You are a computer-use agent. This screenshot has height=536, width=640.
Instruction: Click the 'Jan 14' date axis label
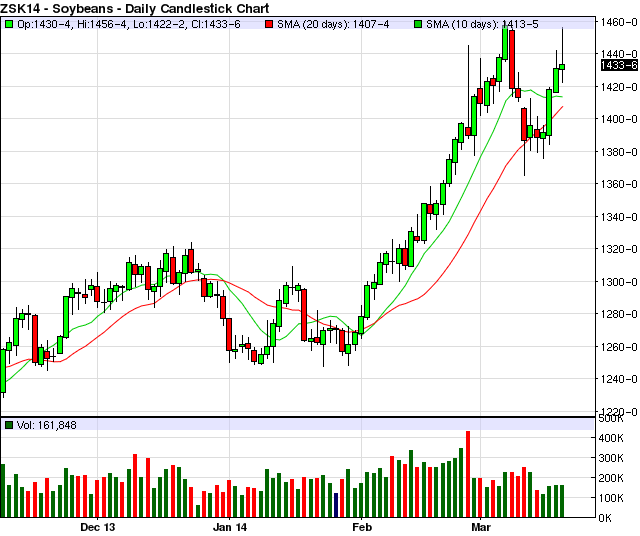point(230,527)
